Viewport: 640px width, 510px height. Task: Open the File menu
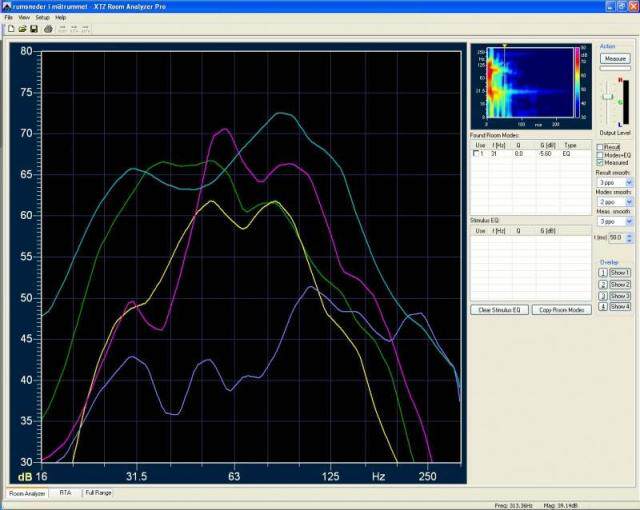tap(8, 18)
